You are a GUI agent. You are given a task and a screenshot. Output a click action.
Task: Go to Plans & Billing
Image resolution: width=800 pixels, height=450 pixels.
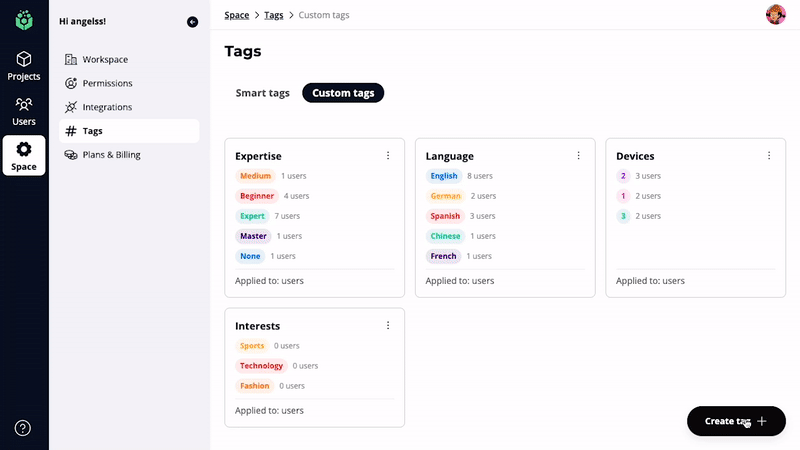110,155
